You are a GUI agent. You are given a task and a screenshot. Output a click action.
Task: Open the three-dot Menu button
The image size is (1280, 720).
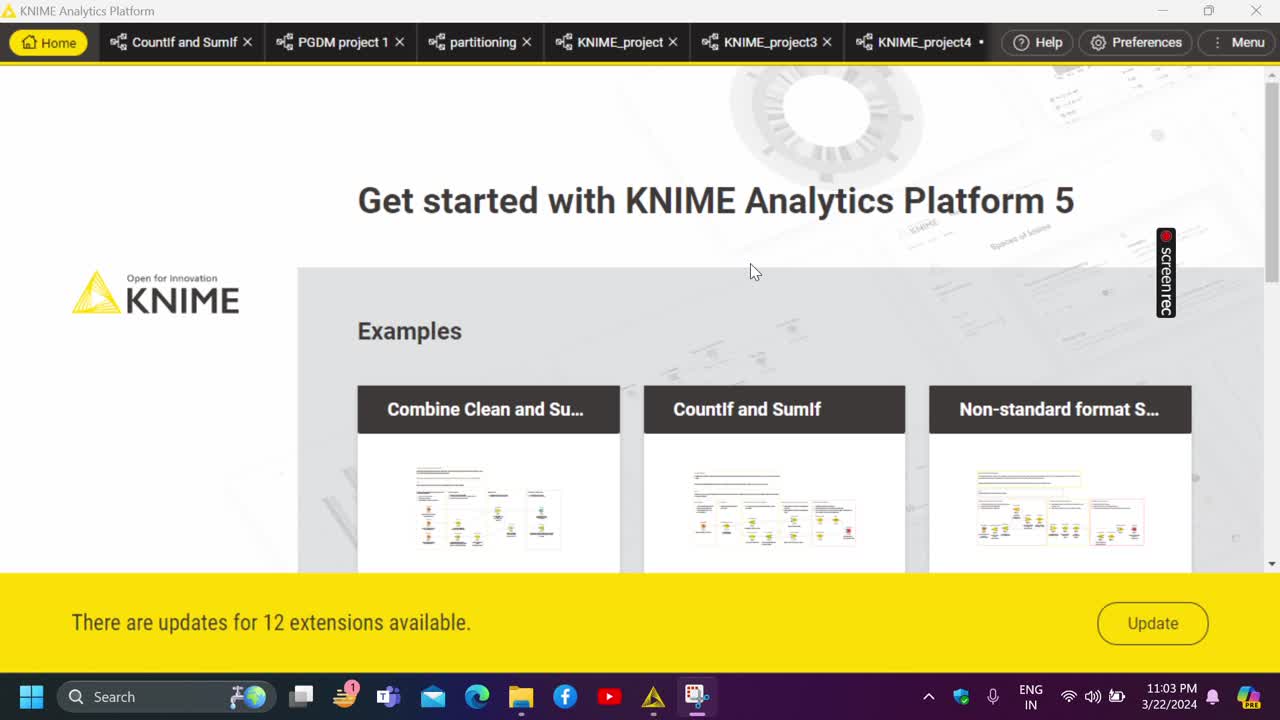click(1237, 42)
